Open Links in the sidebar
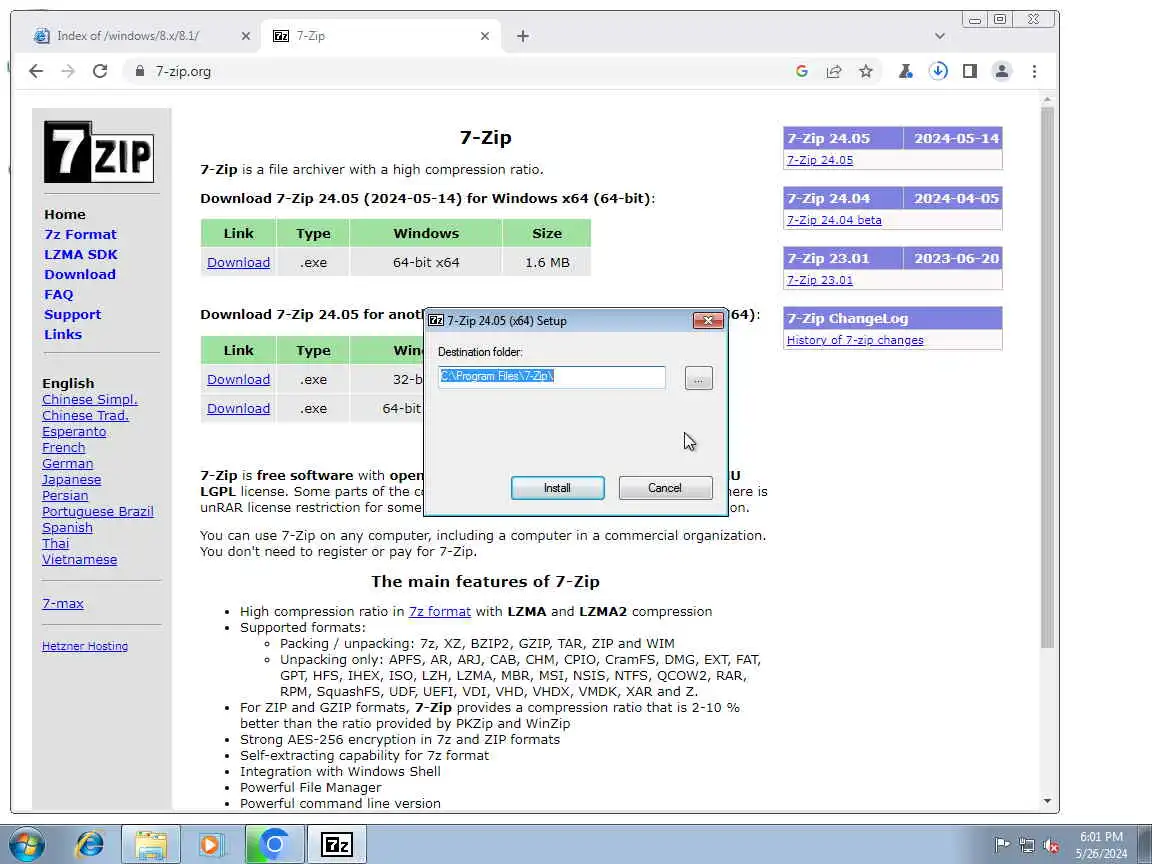This screenshot has height=864, width=1152. 63,334
